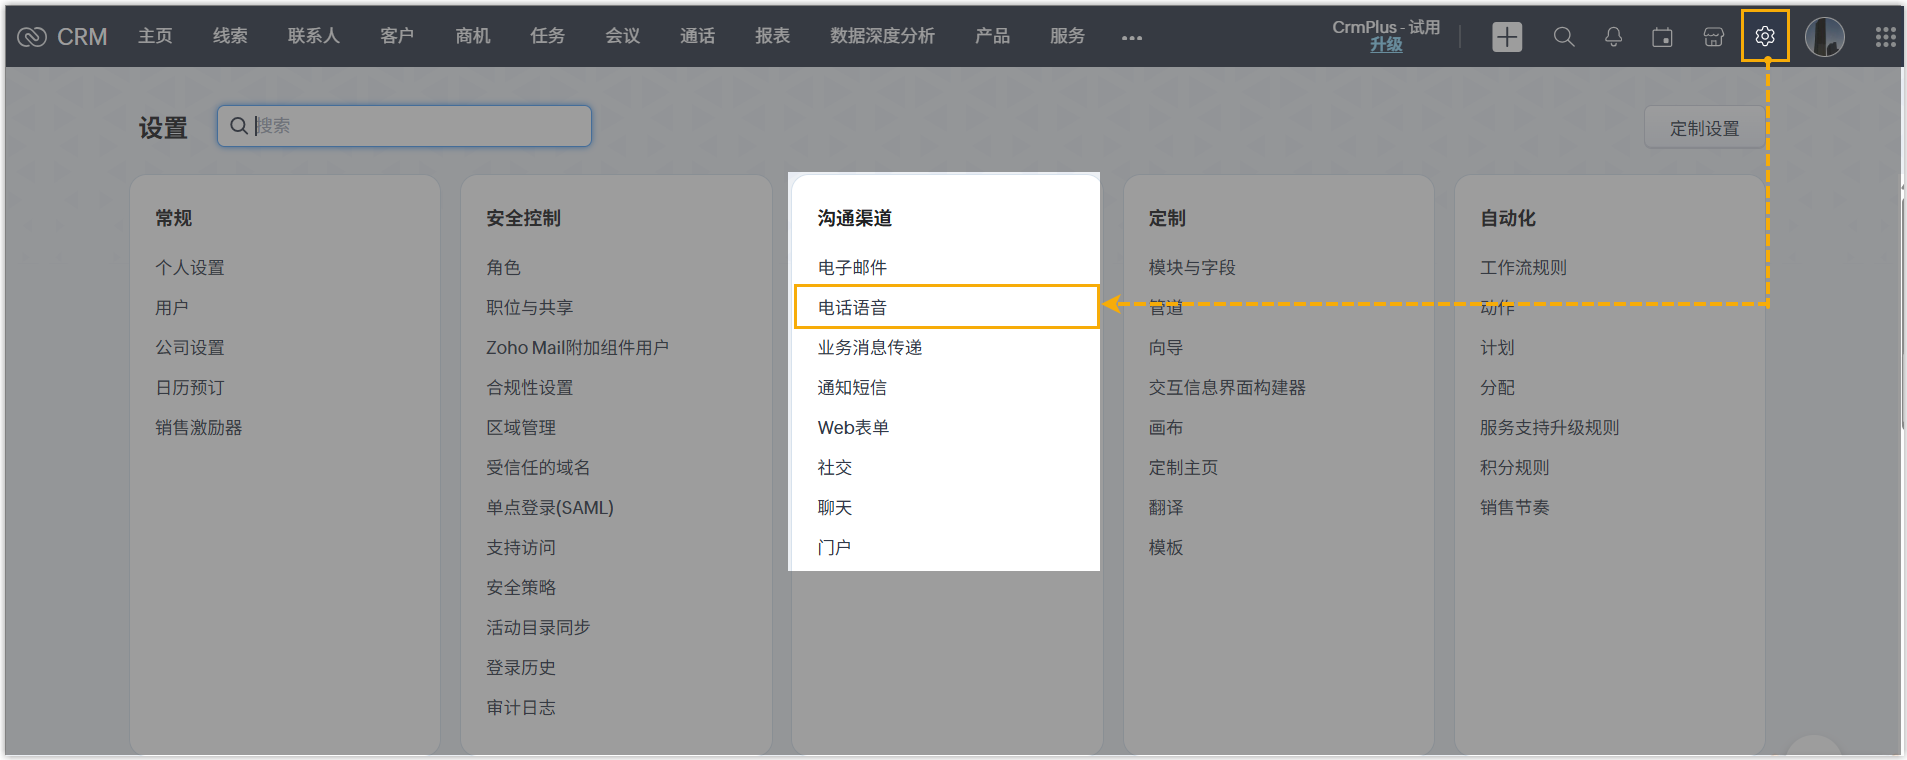Screen dimensions: 1907x760
Task: Select 电子邮件 channel setting
Action: pos(853,267)
